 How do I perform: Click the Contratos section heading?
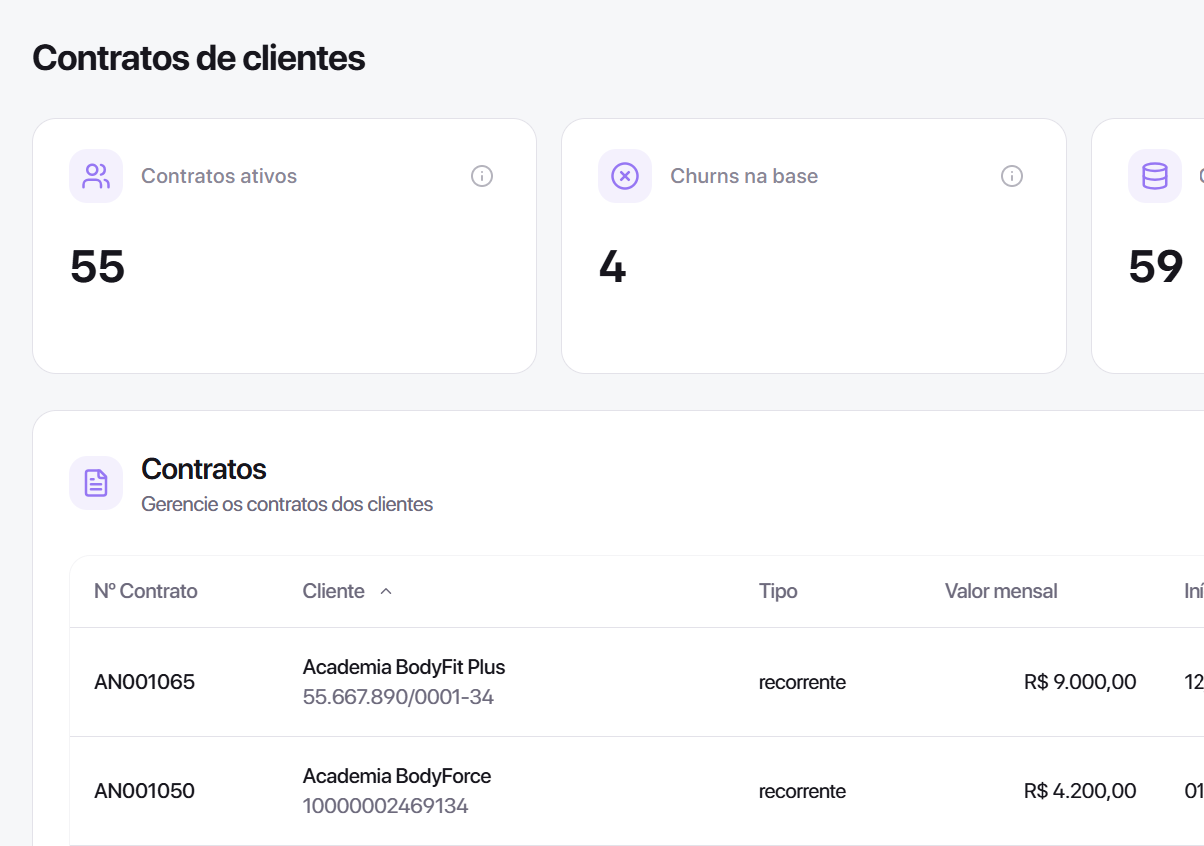click(204, 468)
